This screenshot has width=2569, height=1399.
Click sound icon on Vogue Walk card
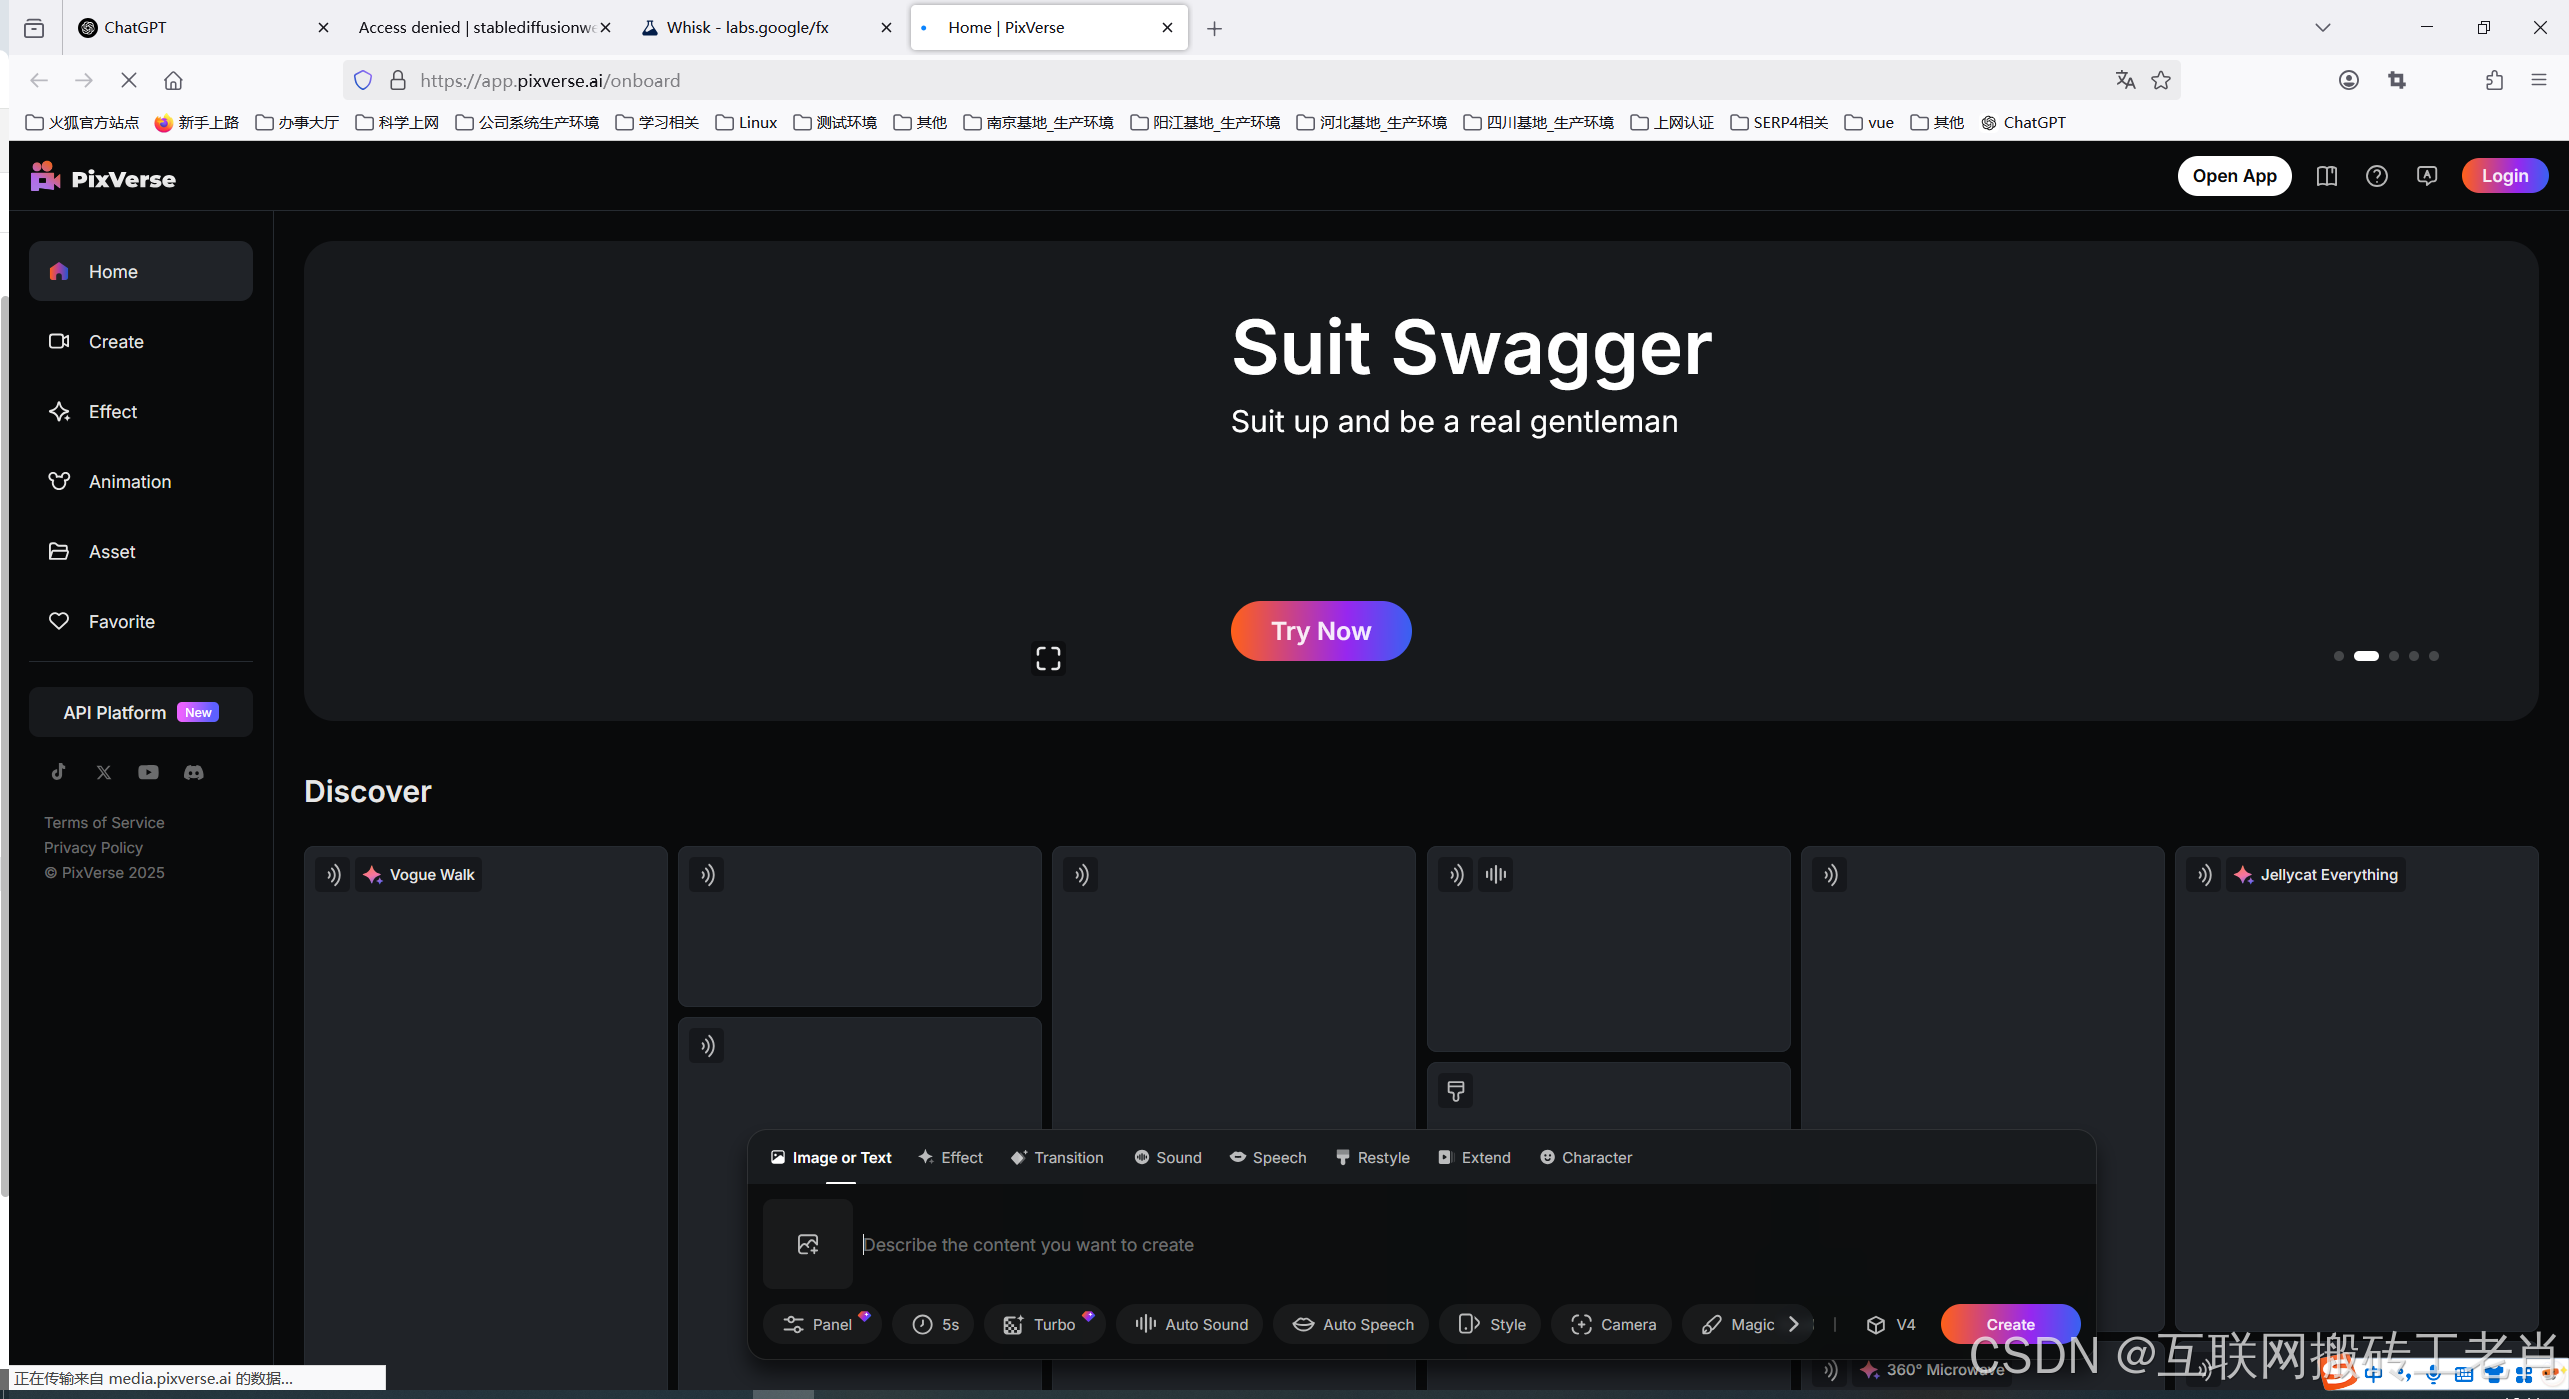(333, 875)
